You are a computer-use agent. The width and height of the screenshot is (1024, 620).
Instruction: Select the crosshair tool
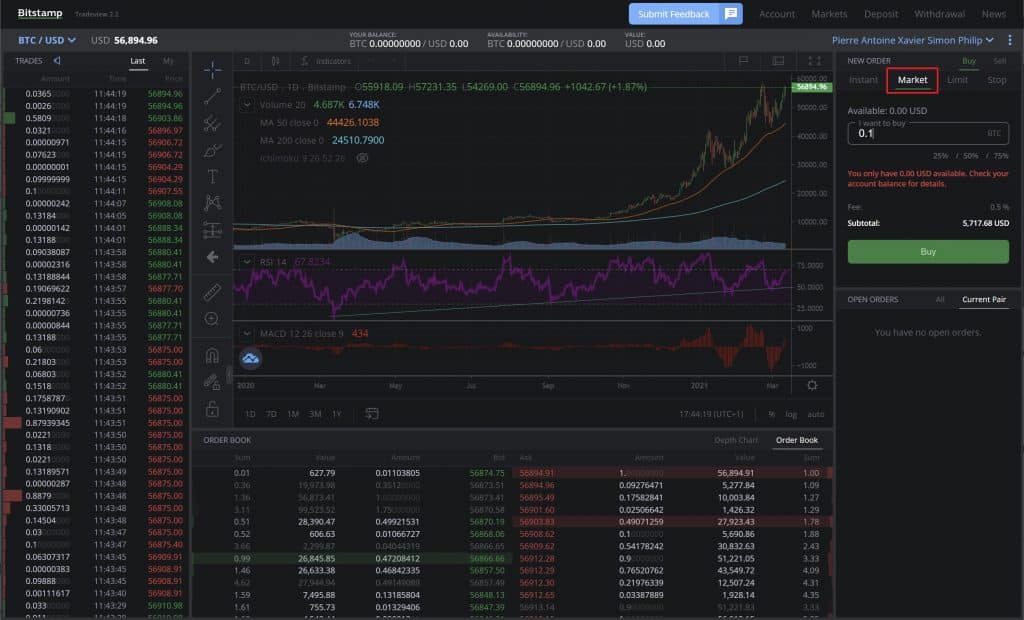pos(212,70)
